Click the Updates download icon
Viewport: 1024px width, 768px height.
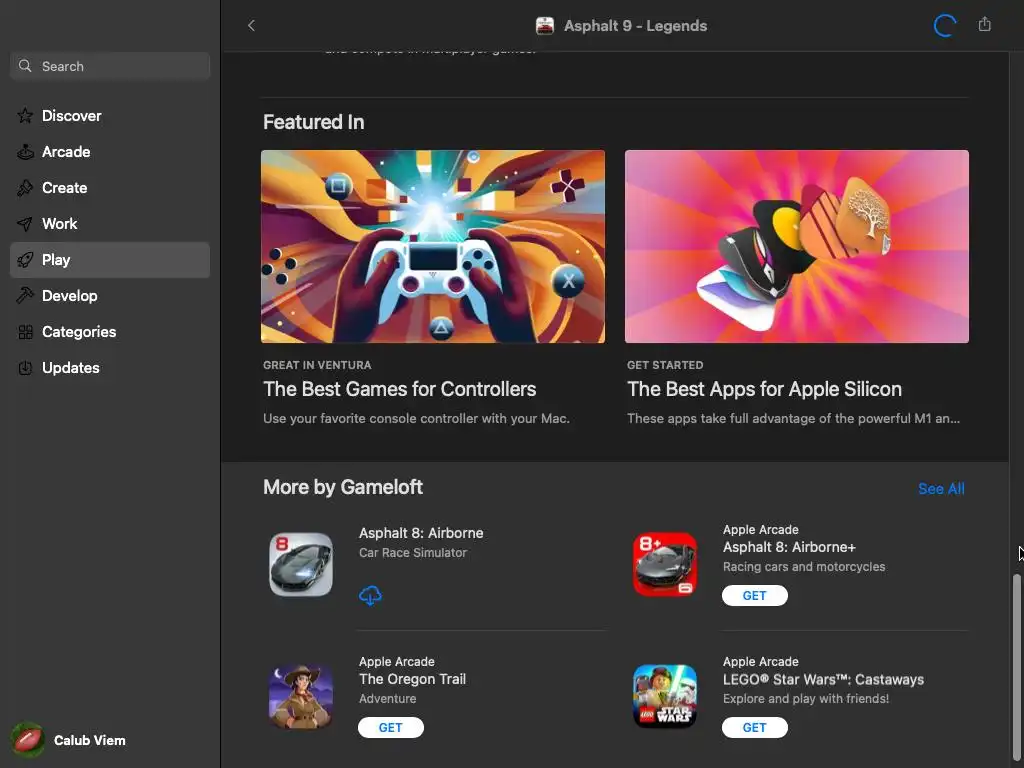tap(25, 368)
